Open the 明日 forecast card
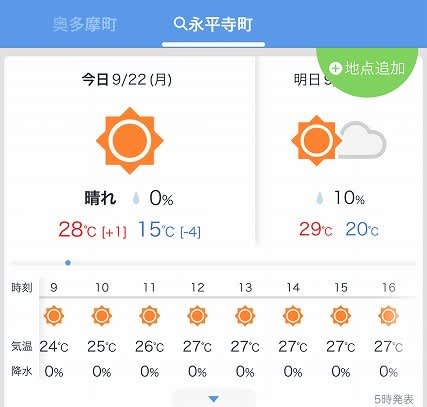 click(x=339, y=152)
